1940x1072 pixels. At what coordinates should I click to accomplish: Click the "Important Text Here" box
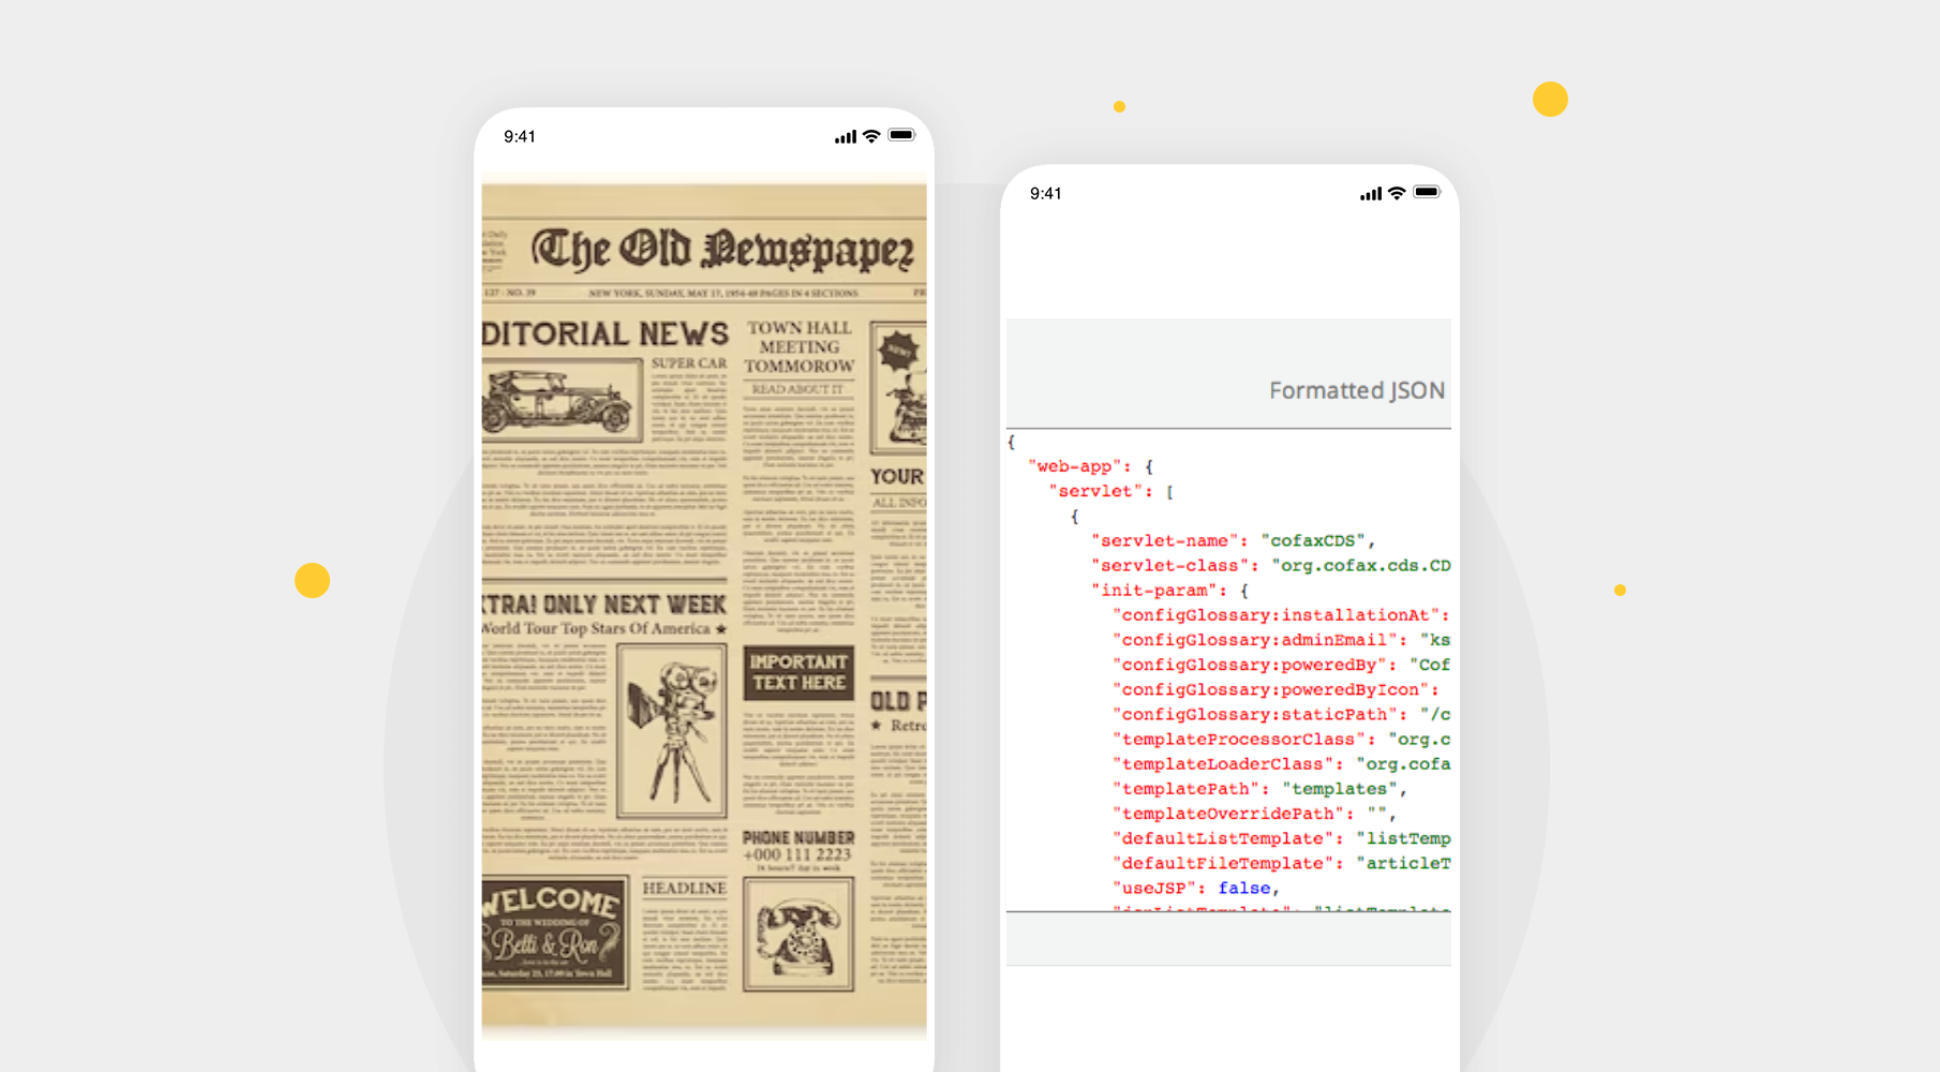tap(798, 673)
